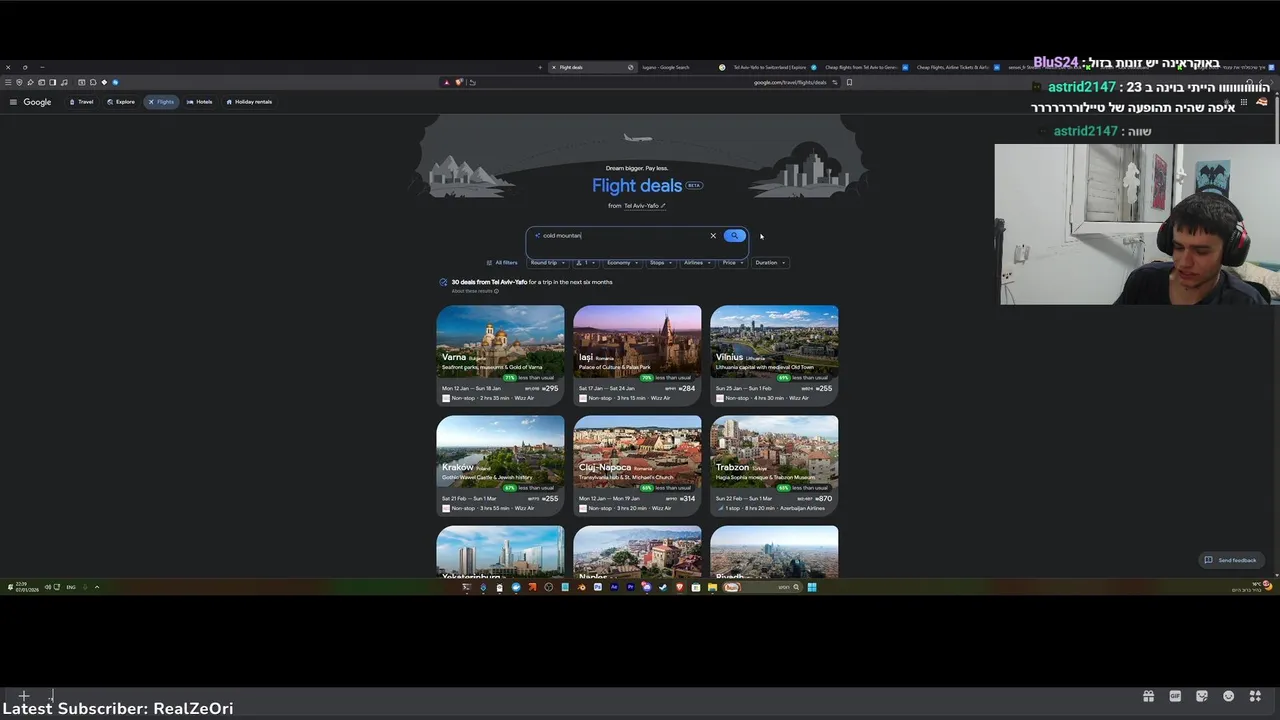Click the emoji face icon in the bottom bar
This screenshot has width=1280, height=720.
1228,696
